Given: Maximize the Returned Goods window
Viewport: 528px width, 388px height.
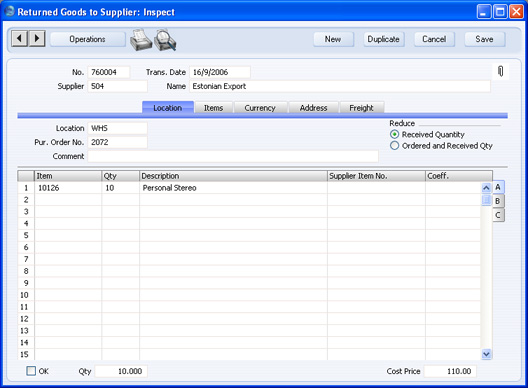Looking at the screenshot, I should [500, 12].
